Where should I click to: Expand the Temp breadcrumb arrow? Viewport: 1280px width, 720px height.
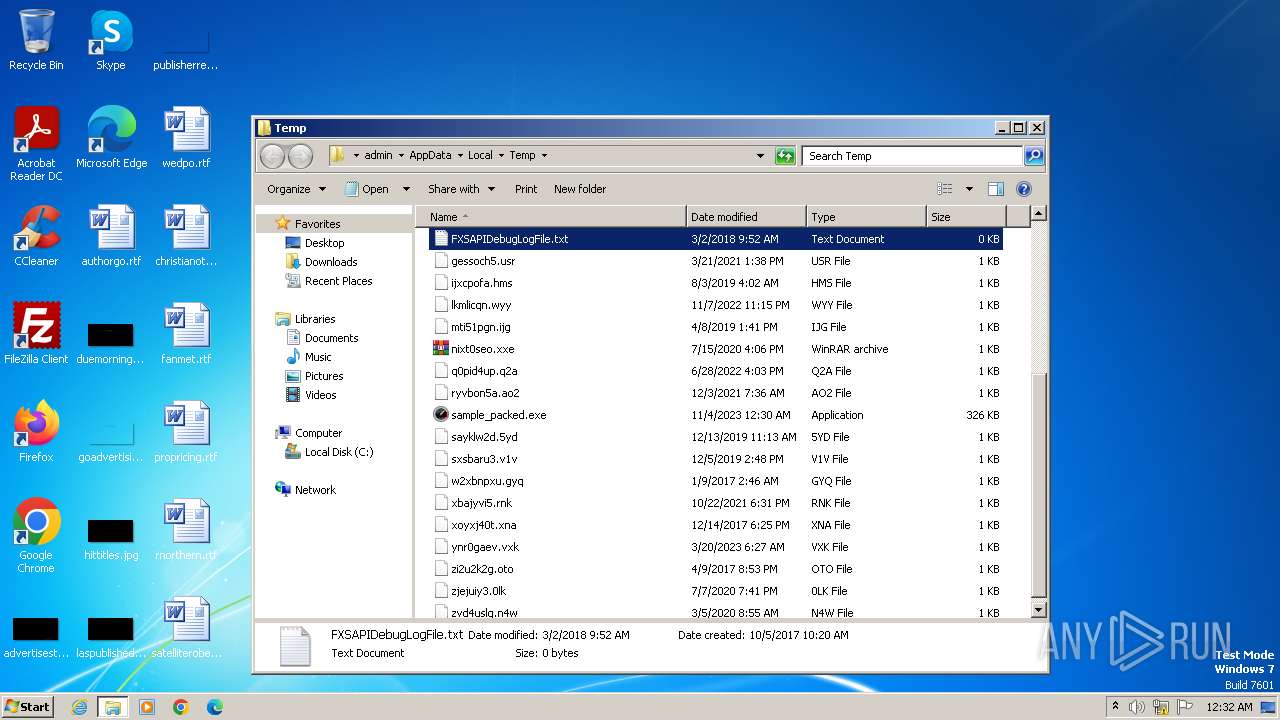click(x=543, y=156)
